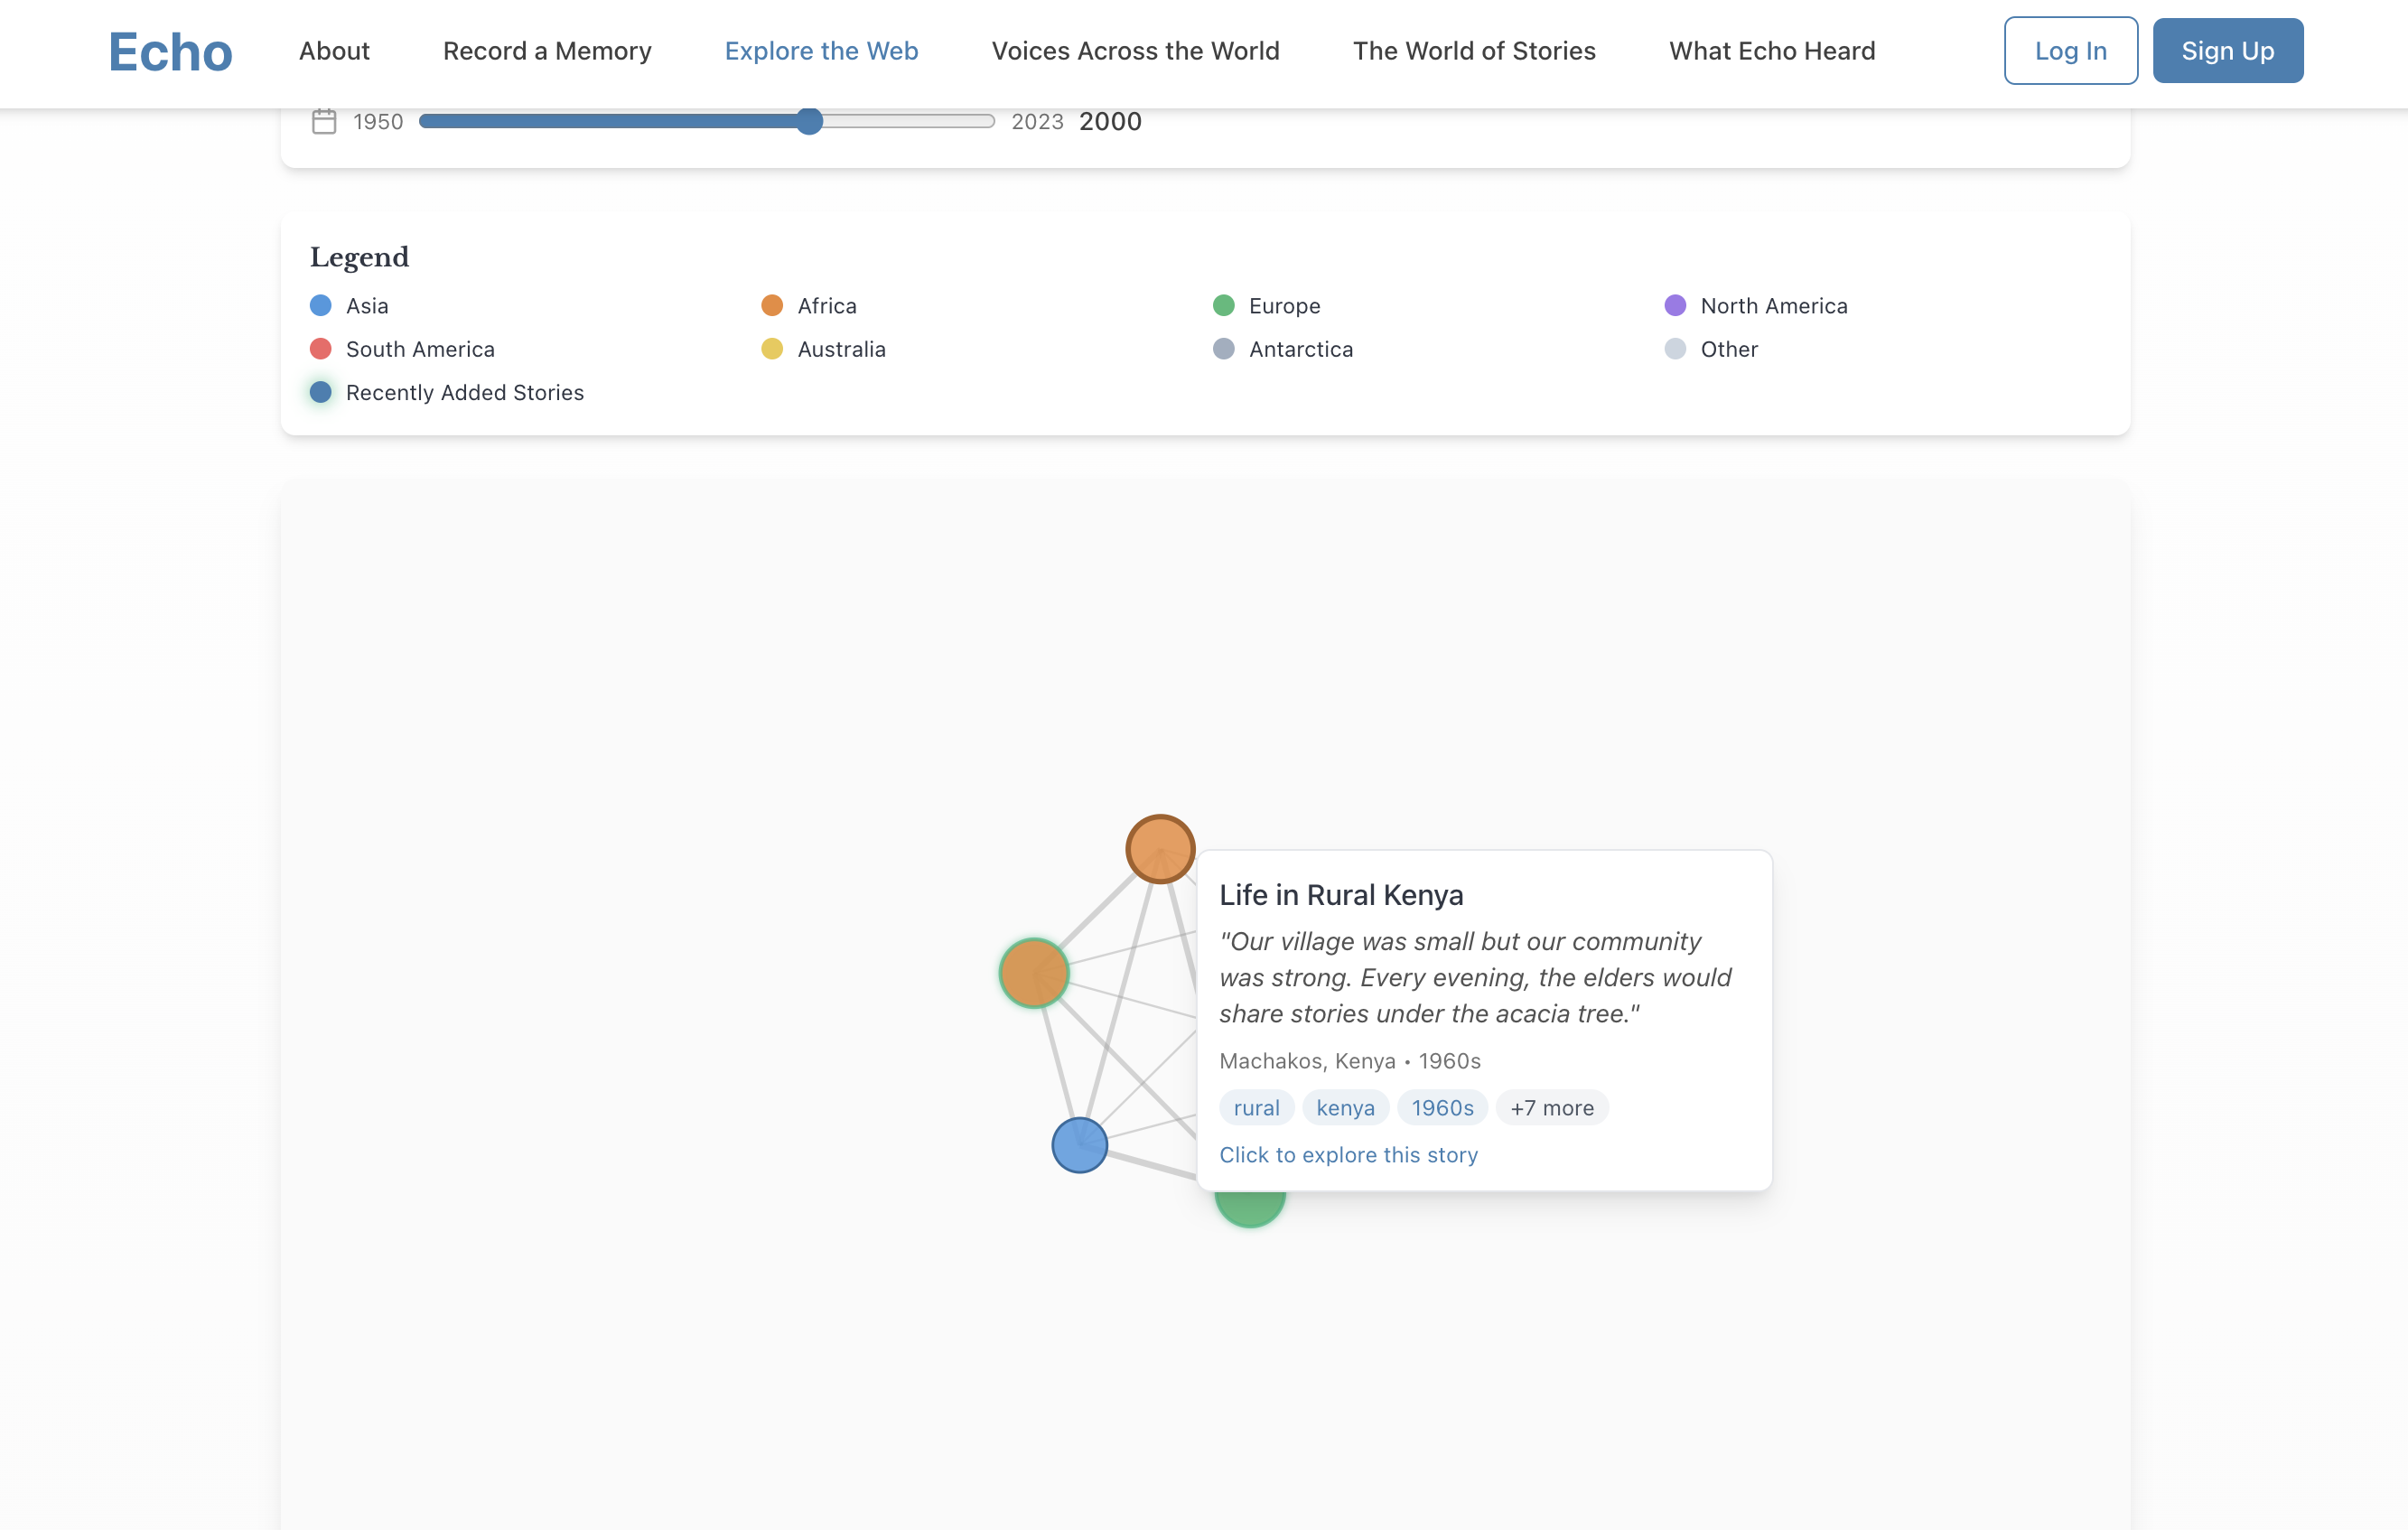Image resolution: width=2408 pixels, height=1530 pixels.
Task: Expand the '+7 more' tags chip
Action: pos(1551,1107)
